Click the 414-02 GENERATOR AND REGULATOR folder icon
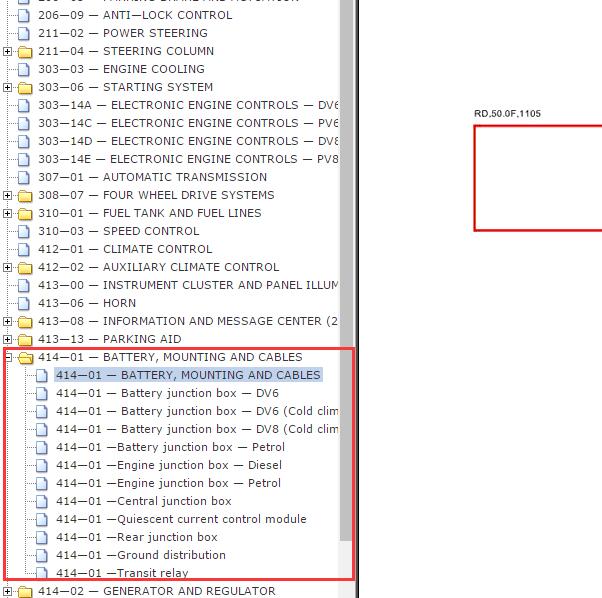 tap(25, 592)
